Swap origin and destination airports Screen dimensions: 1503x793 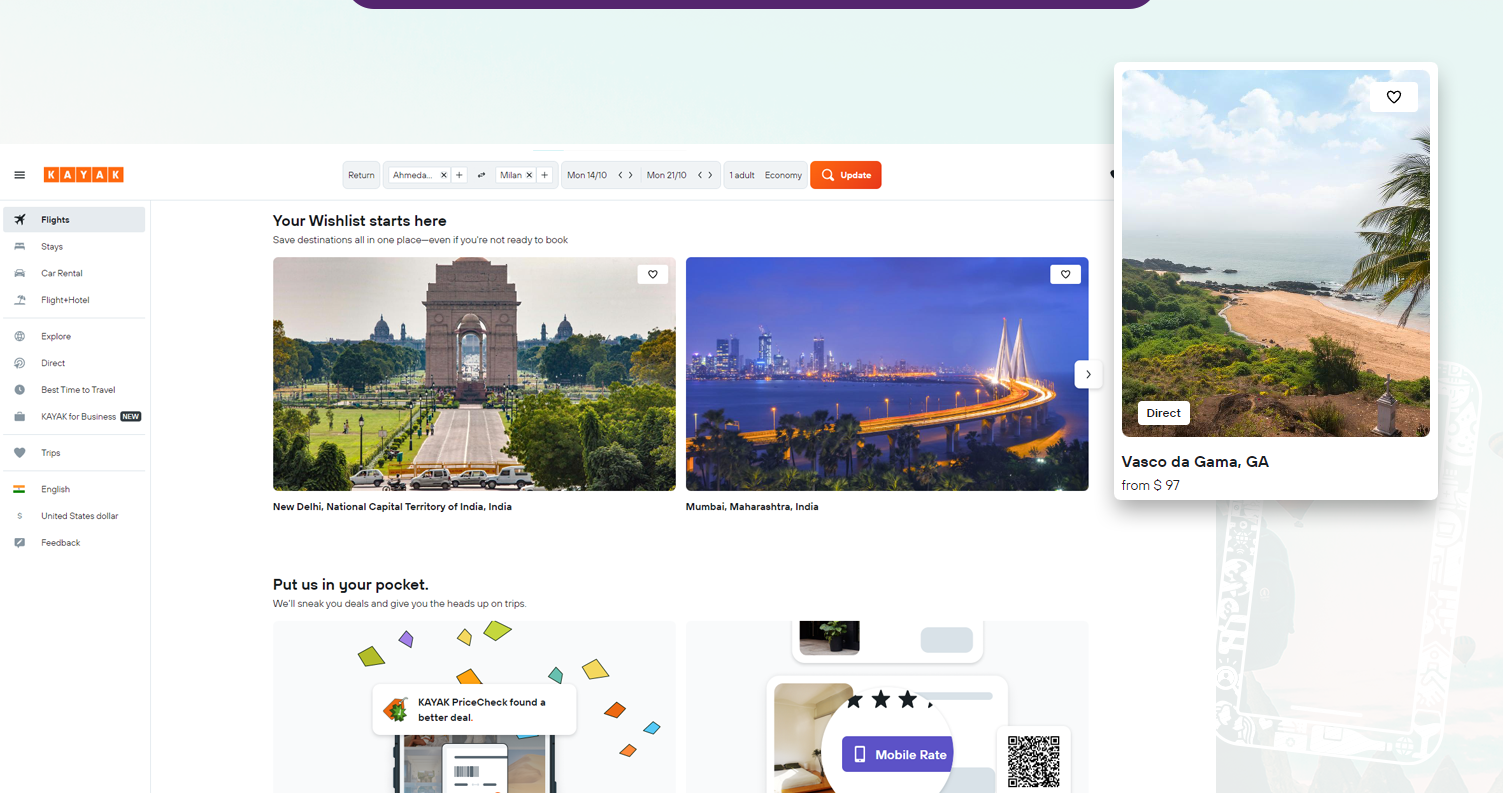coord(481,175)
